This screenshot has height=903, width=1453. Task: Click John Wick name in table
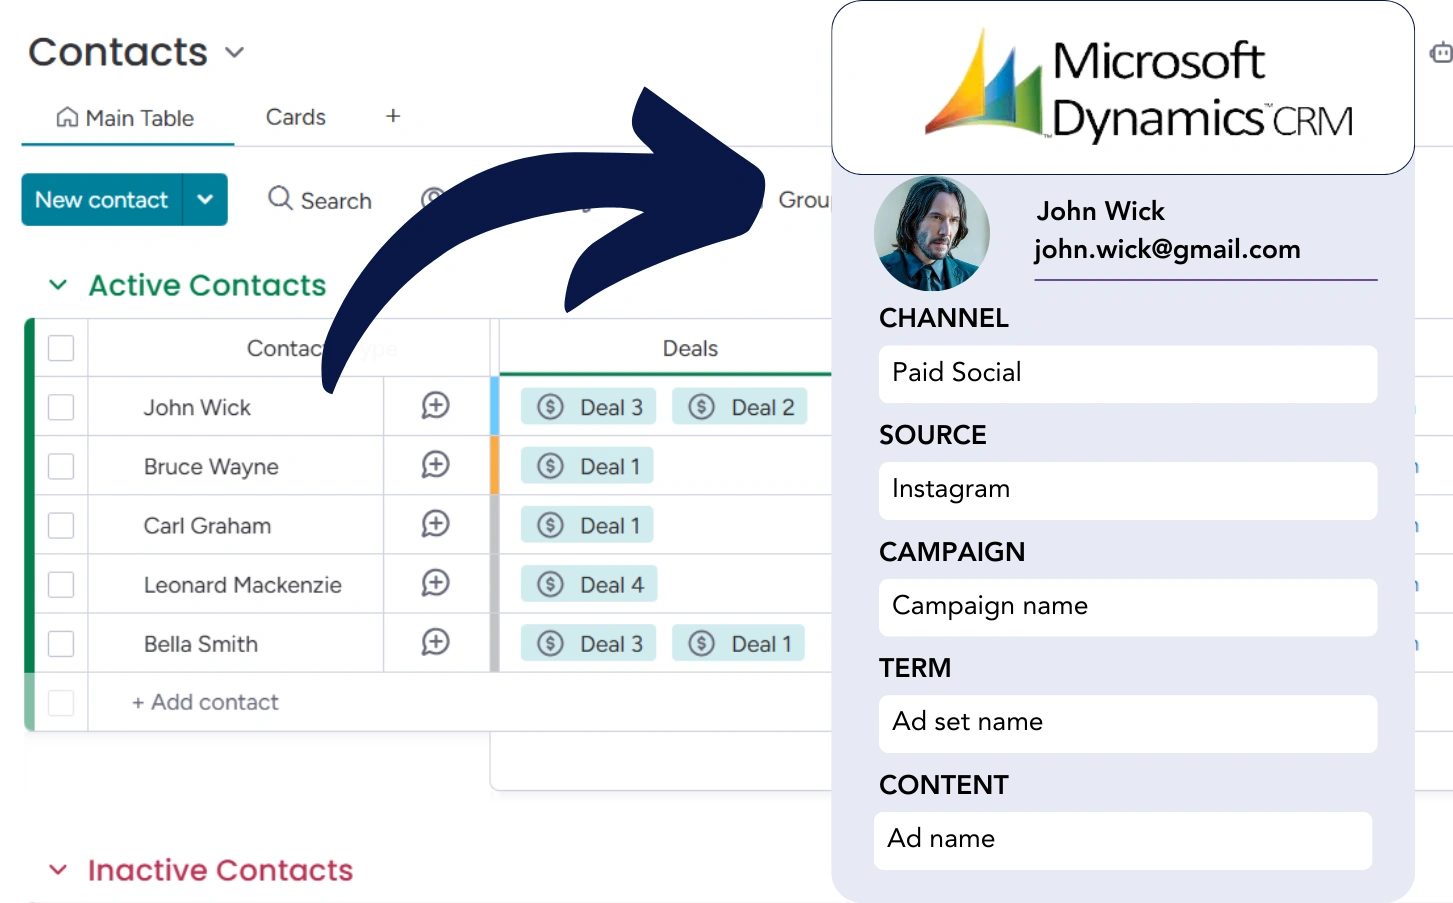point(197,407)
